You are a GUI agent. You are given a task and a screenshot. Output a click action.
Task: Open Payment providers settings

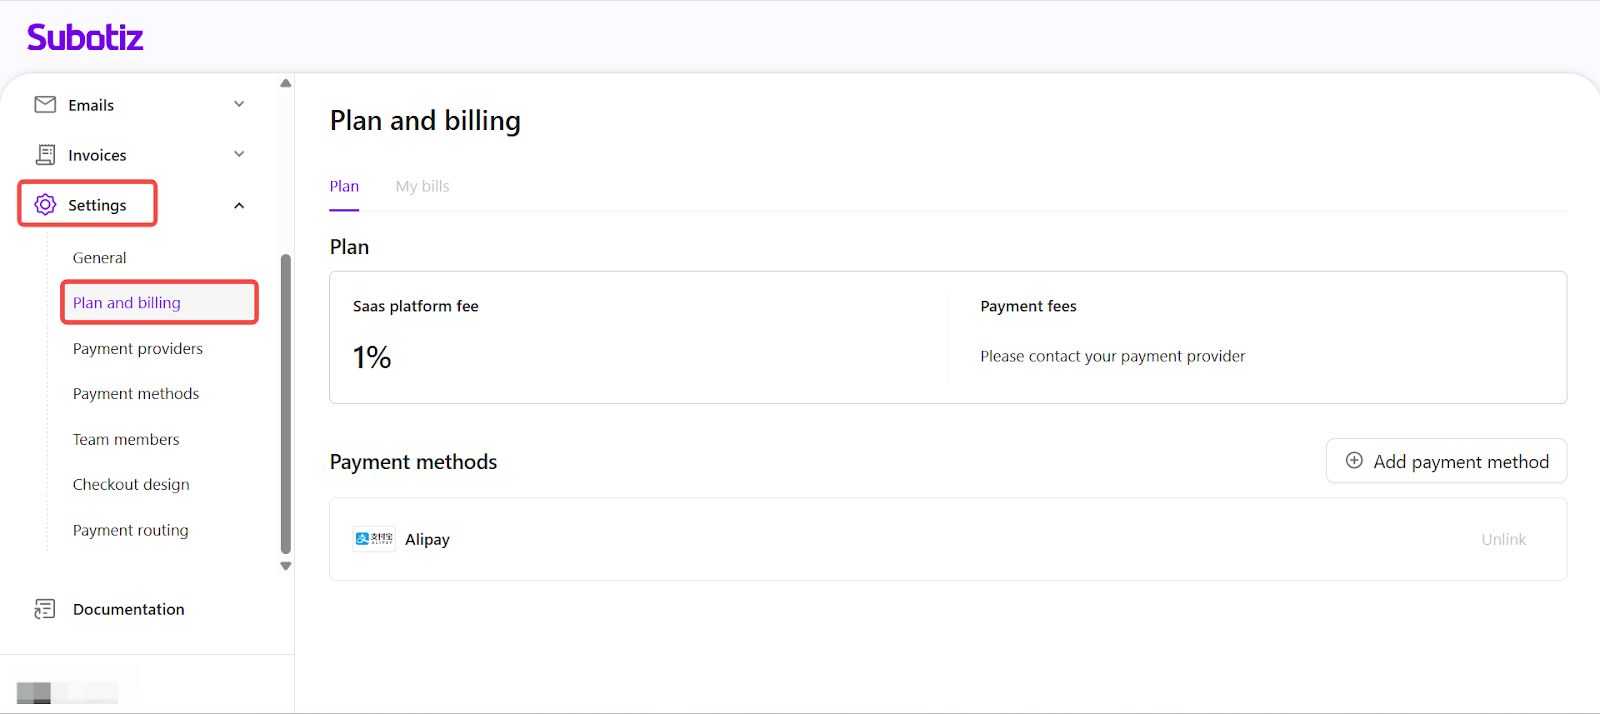coord(138,349)
